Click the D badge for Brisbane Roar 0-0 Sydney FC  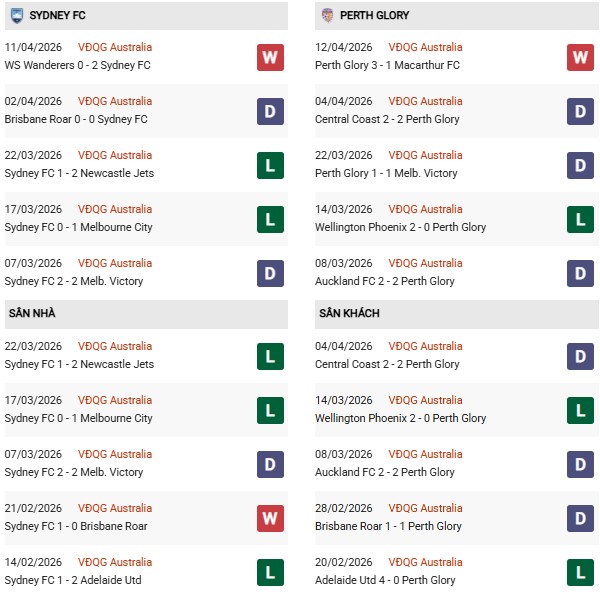270,111
